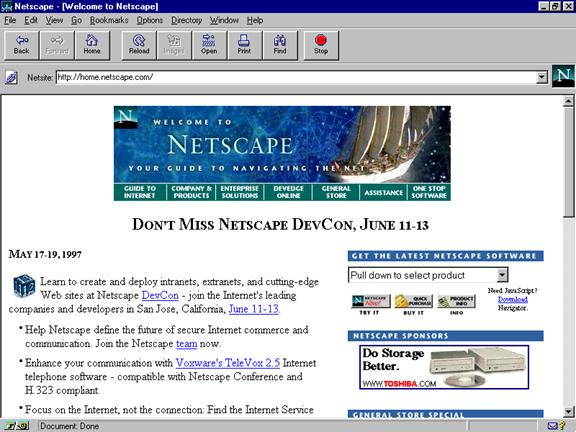Go to Home page icon
Image resolution: width=576 pixels, height=432 pixels.
pos(92,45)
